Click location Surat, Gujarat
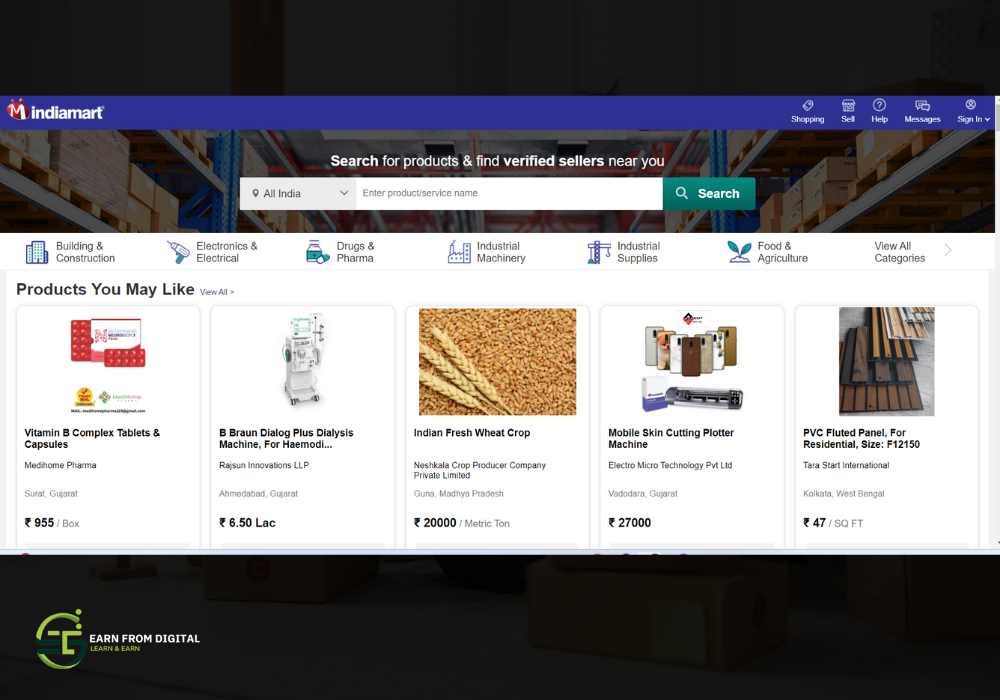This screenshot has width=1000, height=700. tap(50, 493)
